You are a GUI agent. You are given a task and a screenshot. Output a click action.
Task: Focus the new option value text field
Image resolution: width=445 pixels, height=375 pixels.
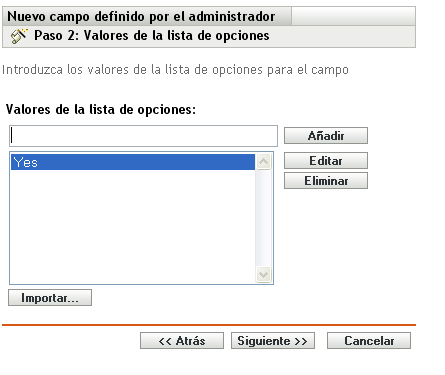tap(143, 136)
